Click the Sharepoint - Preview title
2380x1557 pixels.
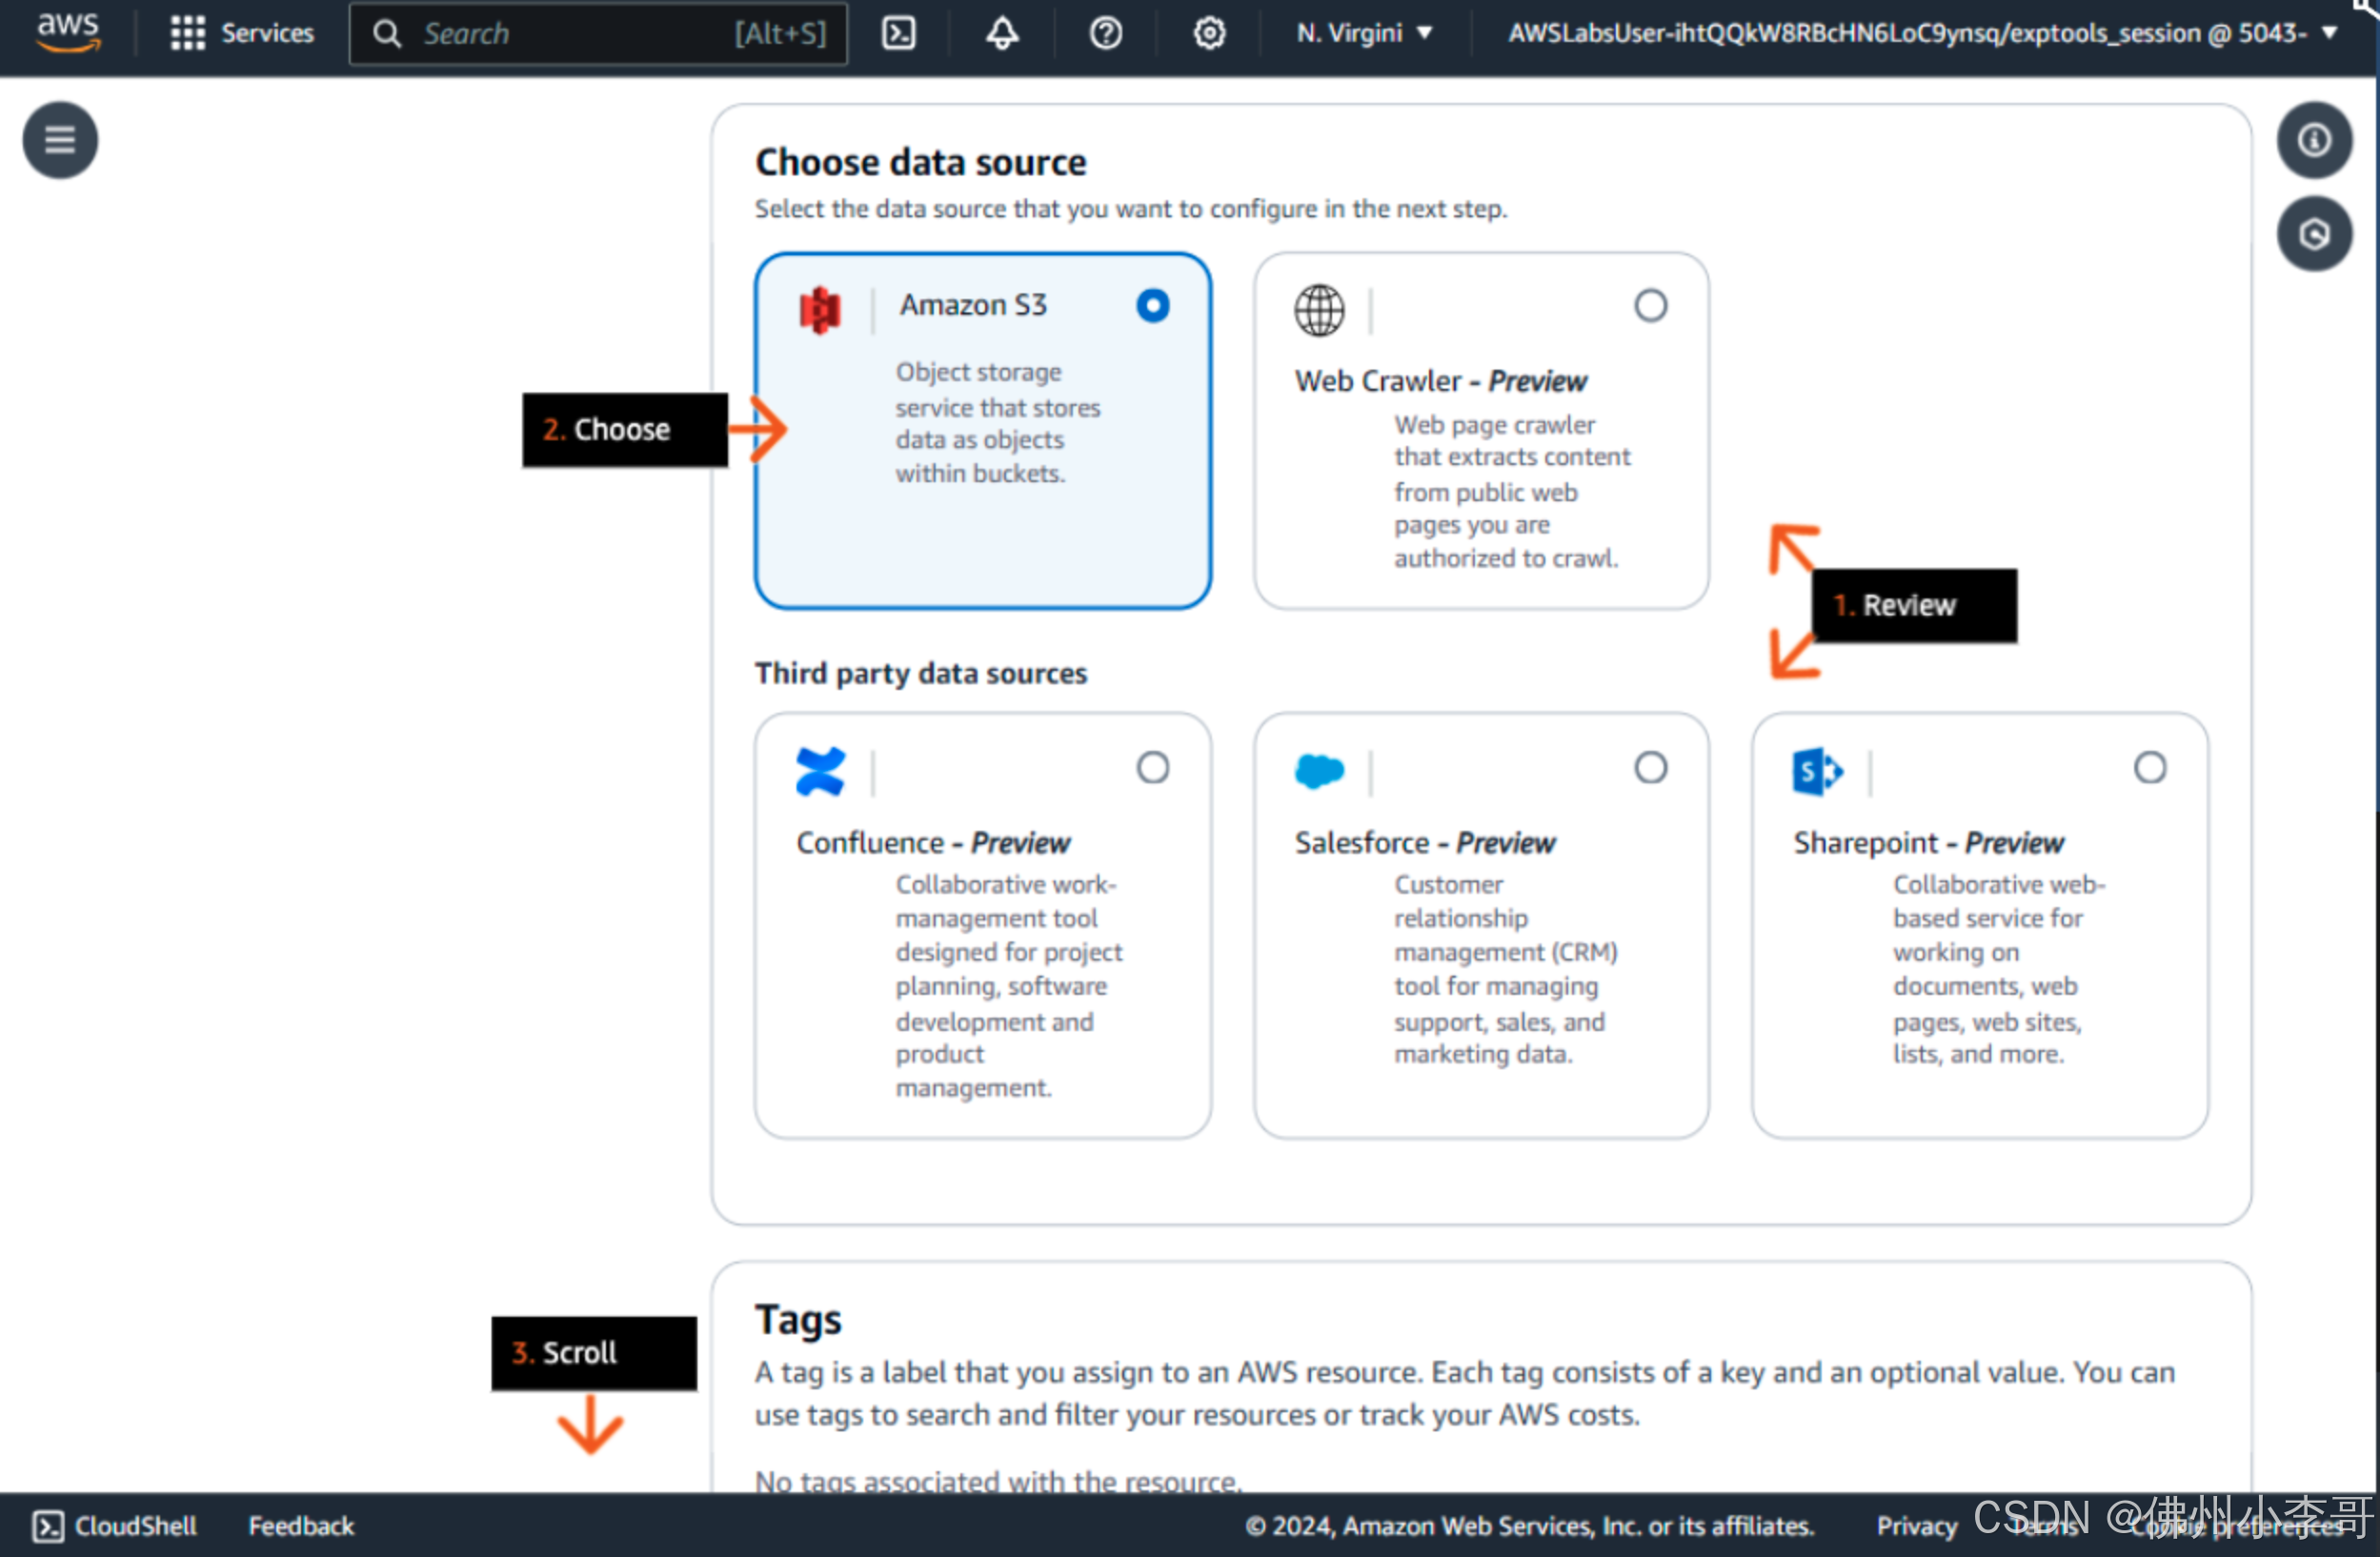1927,843
